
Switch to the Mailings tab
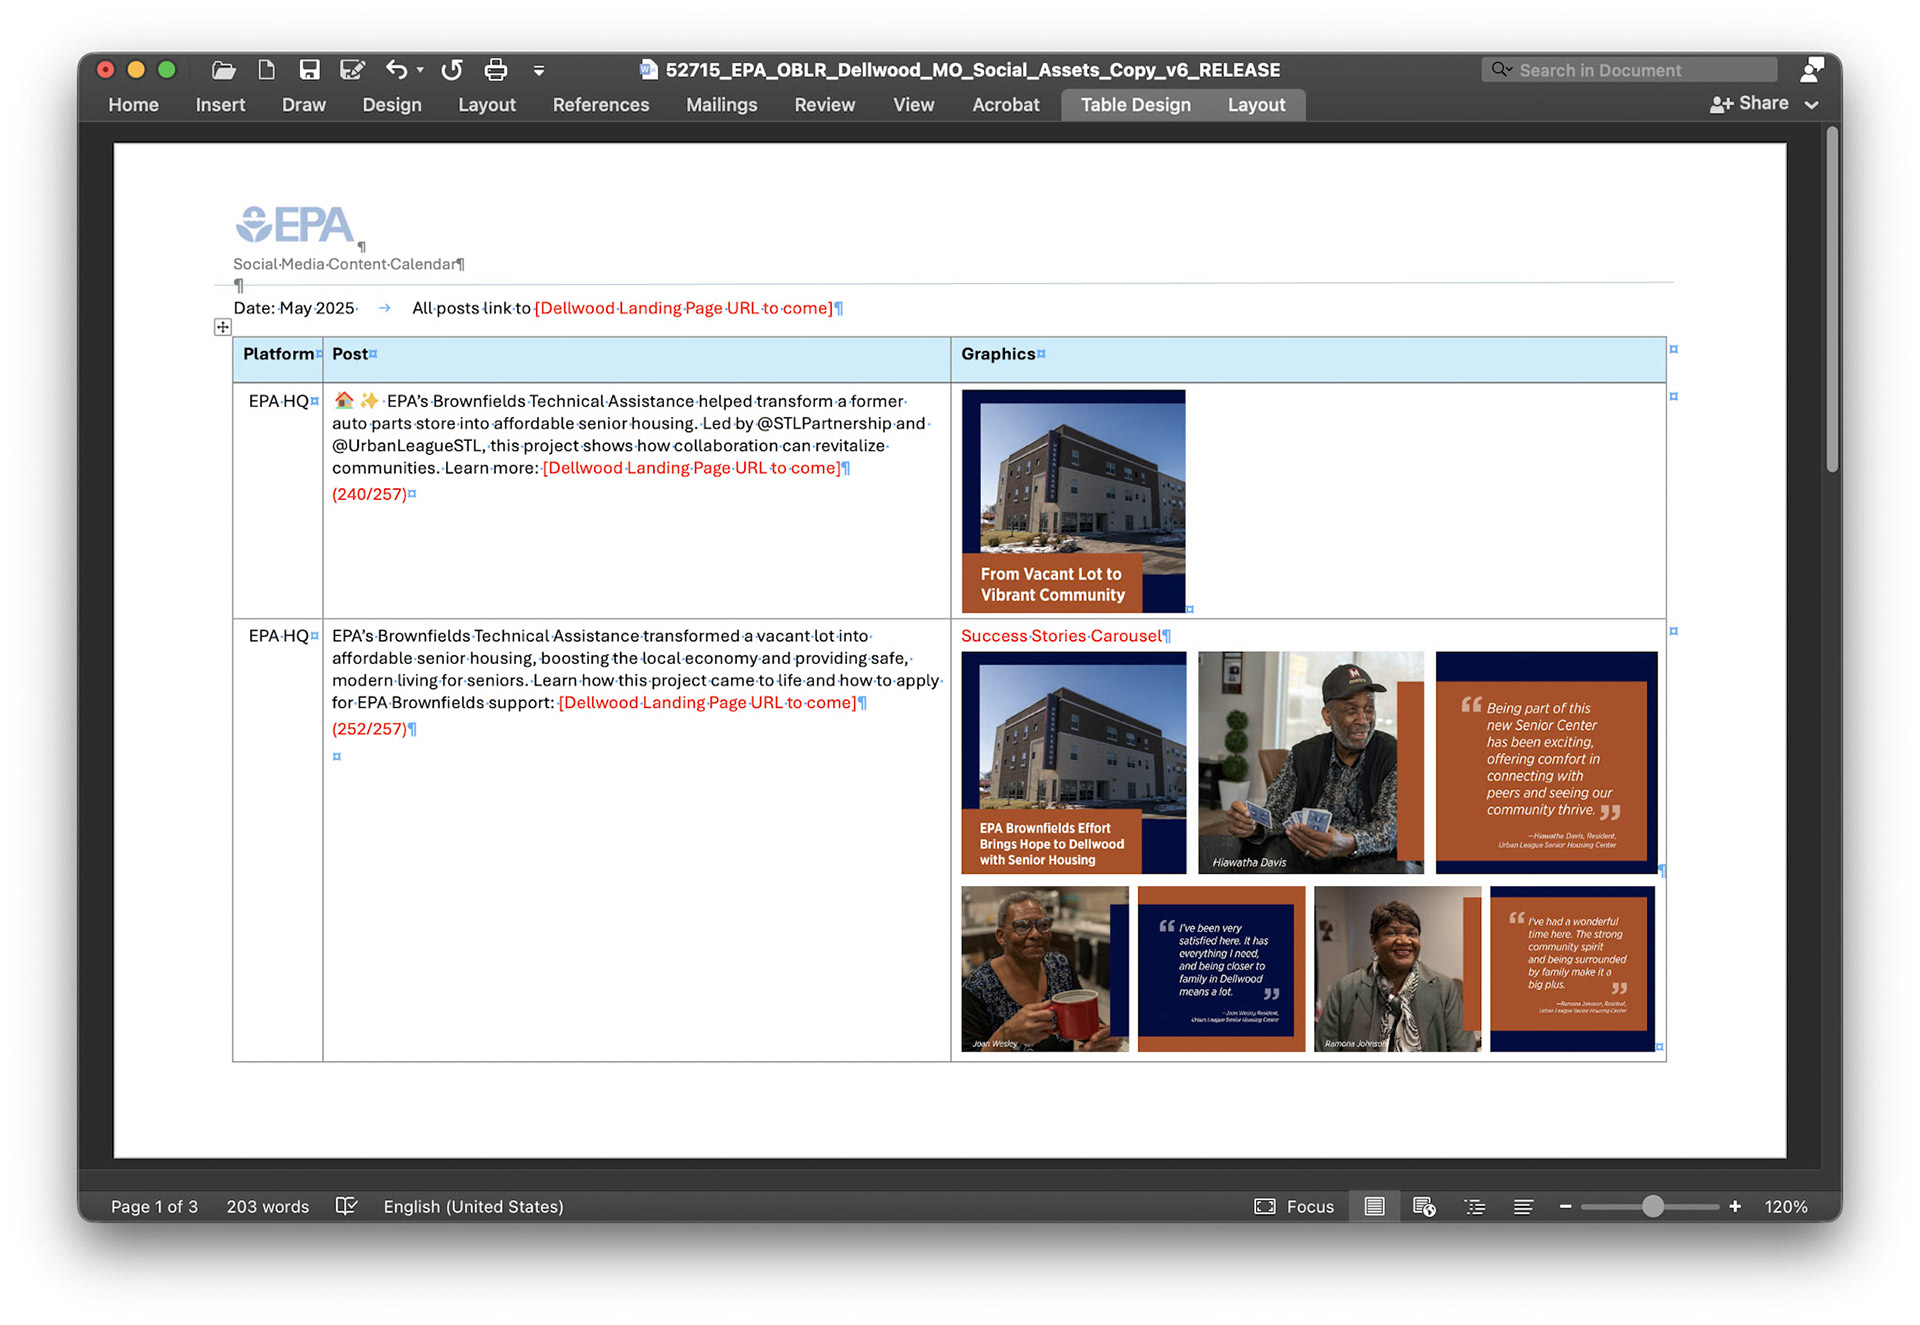pos(721,104)
